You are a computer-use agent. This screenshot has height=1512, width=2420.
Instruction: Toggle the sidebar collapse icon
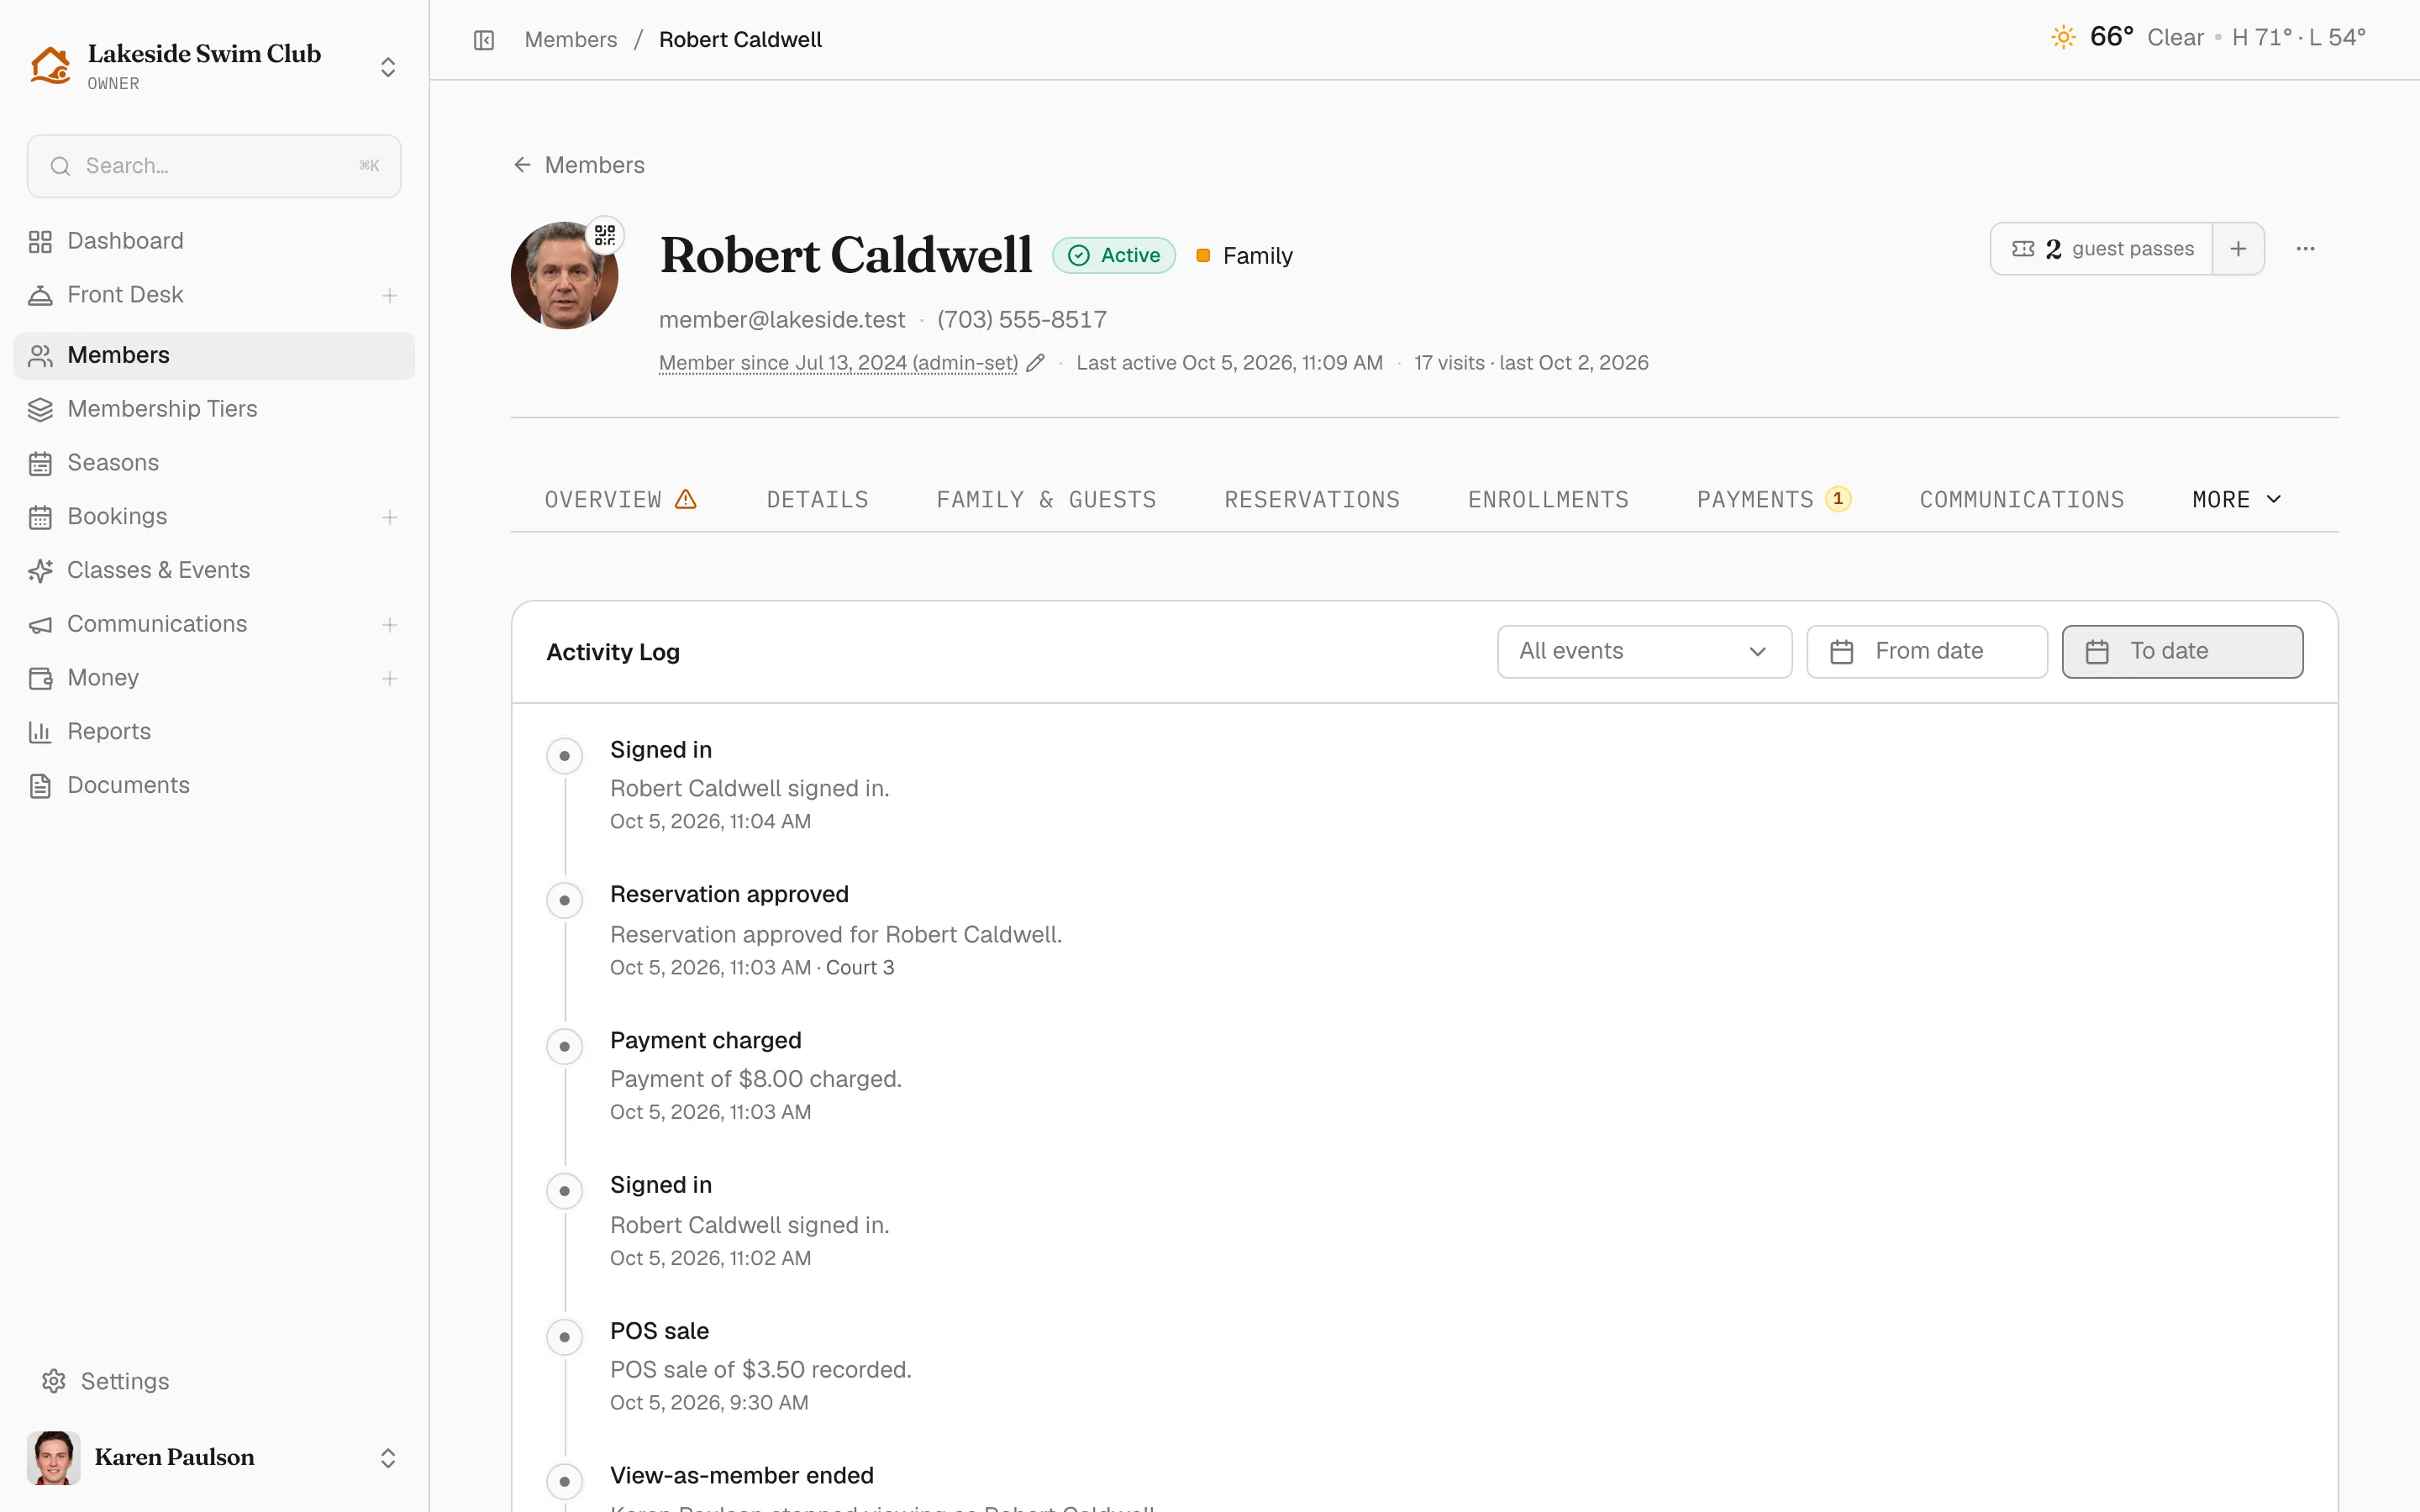coord(484,40)
